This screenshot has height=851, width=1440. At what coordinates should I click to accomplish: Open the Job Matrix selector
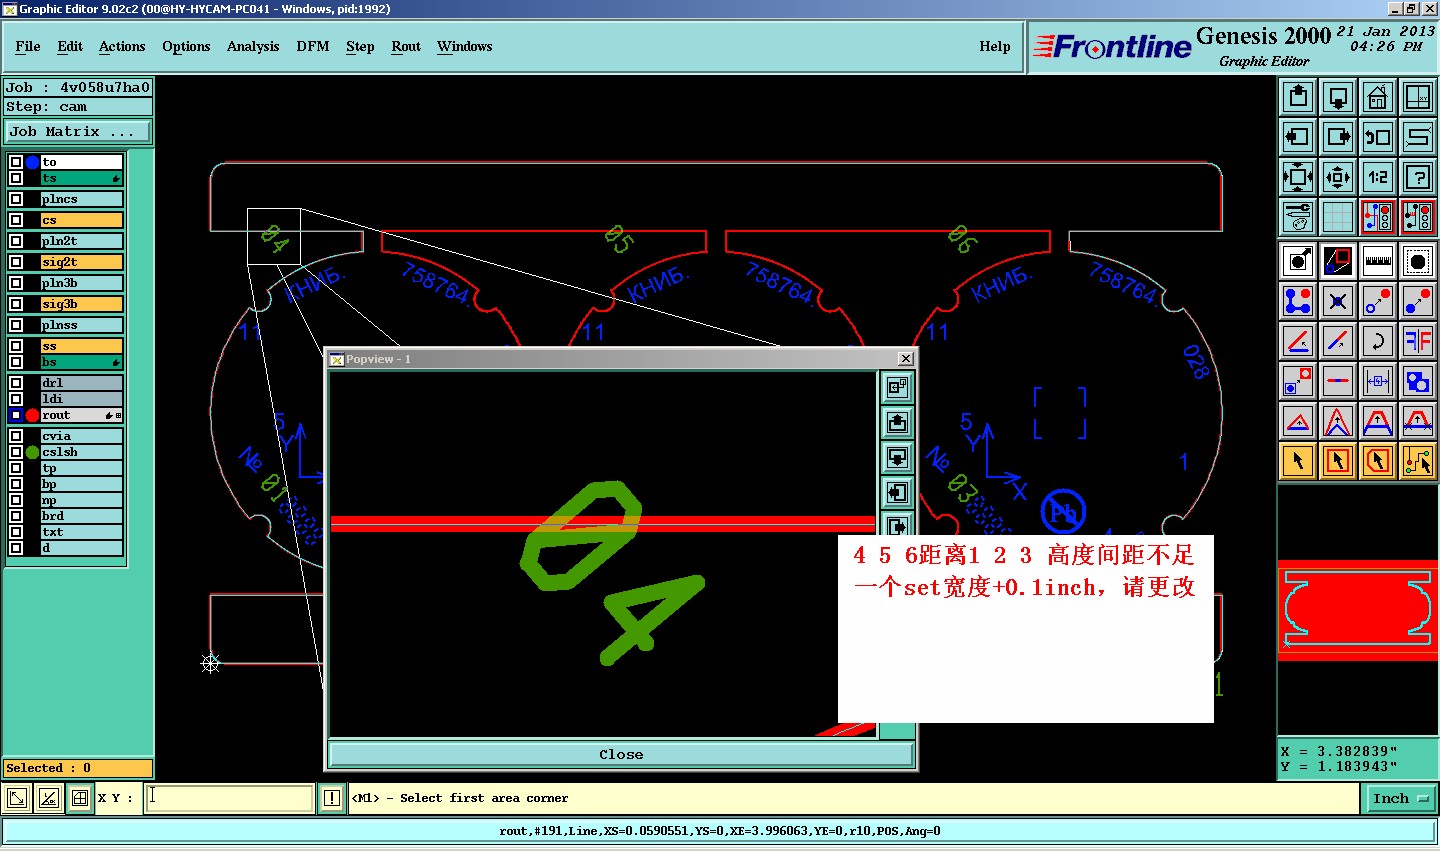pyautogui.click(x=78, y=131)
